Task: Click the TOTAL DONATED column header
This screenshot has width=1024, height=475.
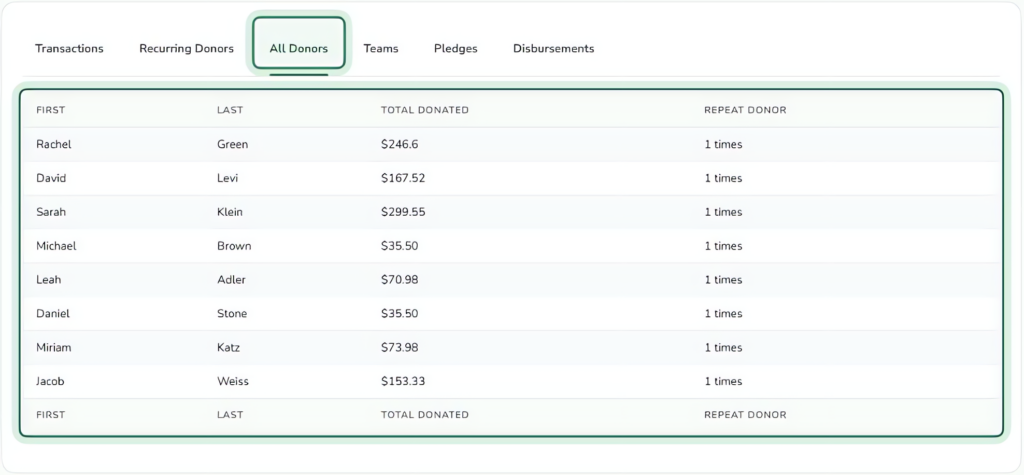Action: coord(424,110)
